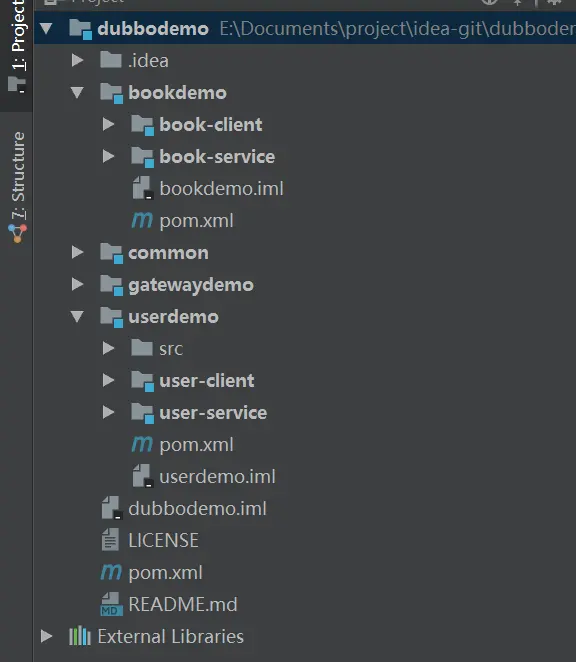The image size is (576, 662).
Task: Expand the External Libraries node
Action: coord(46,636)
